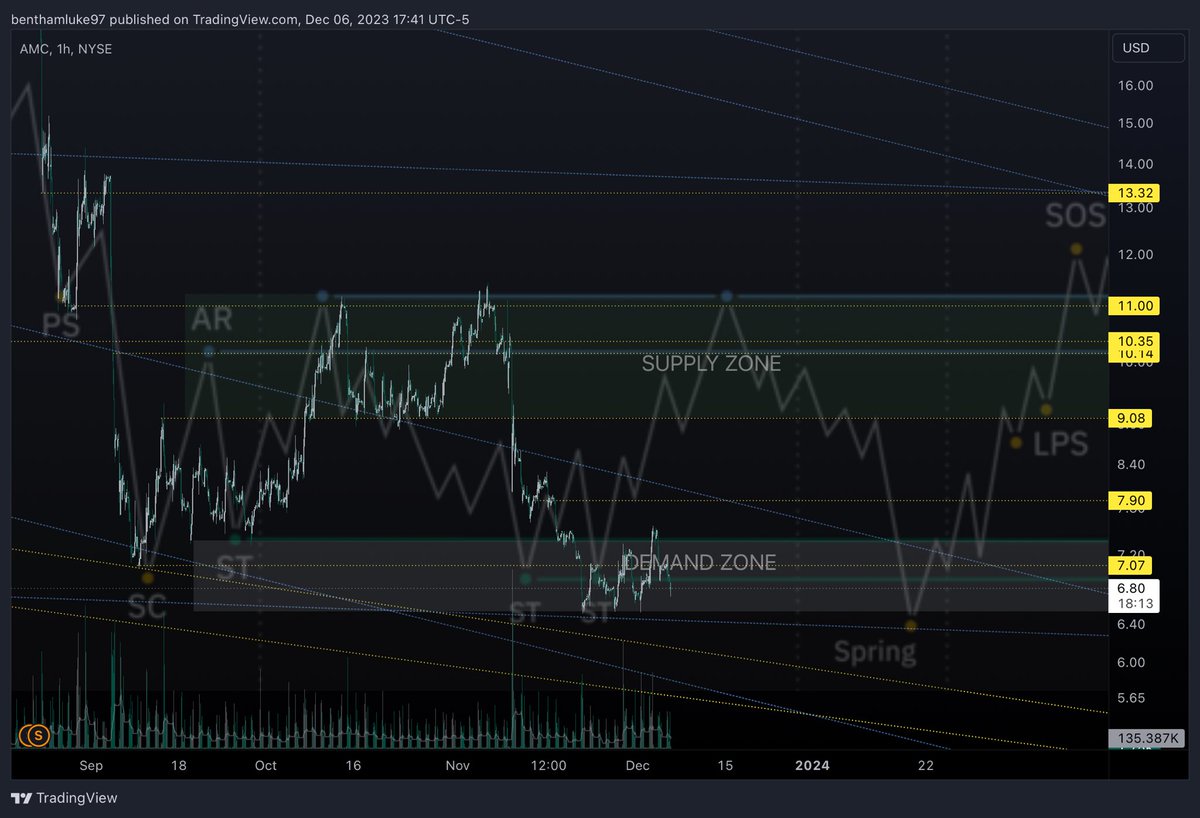Select the LPS annotation label

(x=1060, y=444)
